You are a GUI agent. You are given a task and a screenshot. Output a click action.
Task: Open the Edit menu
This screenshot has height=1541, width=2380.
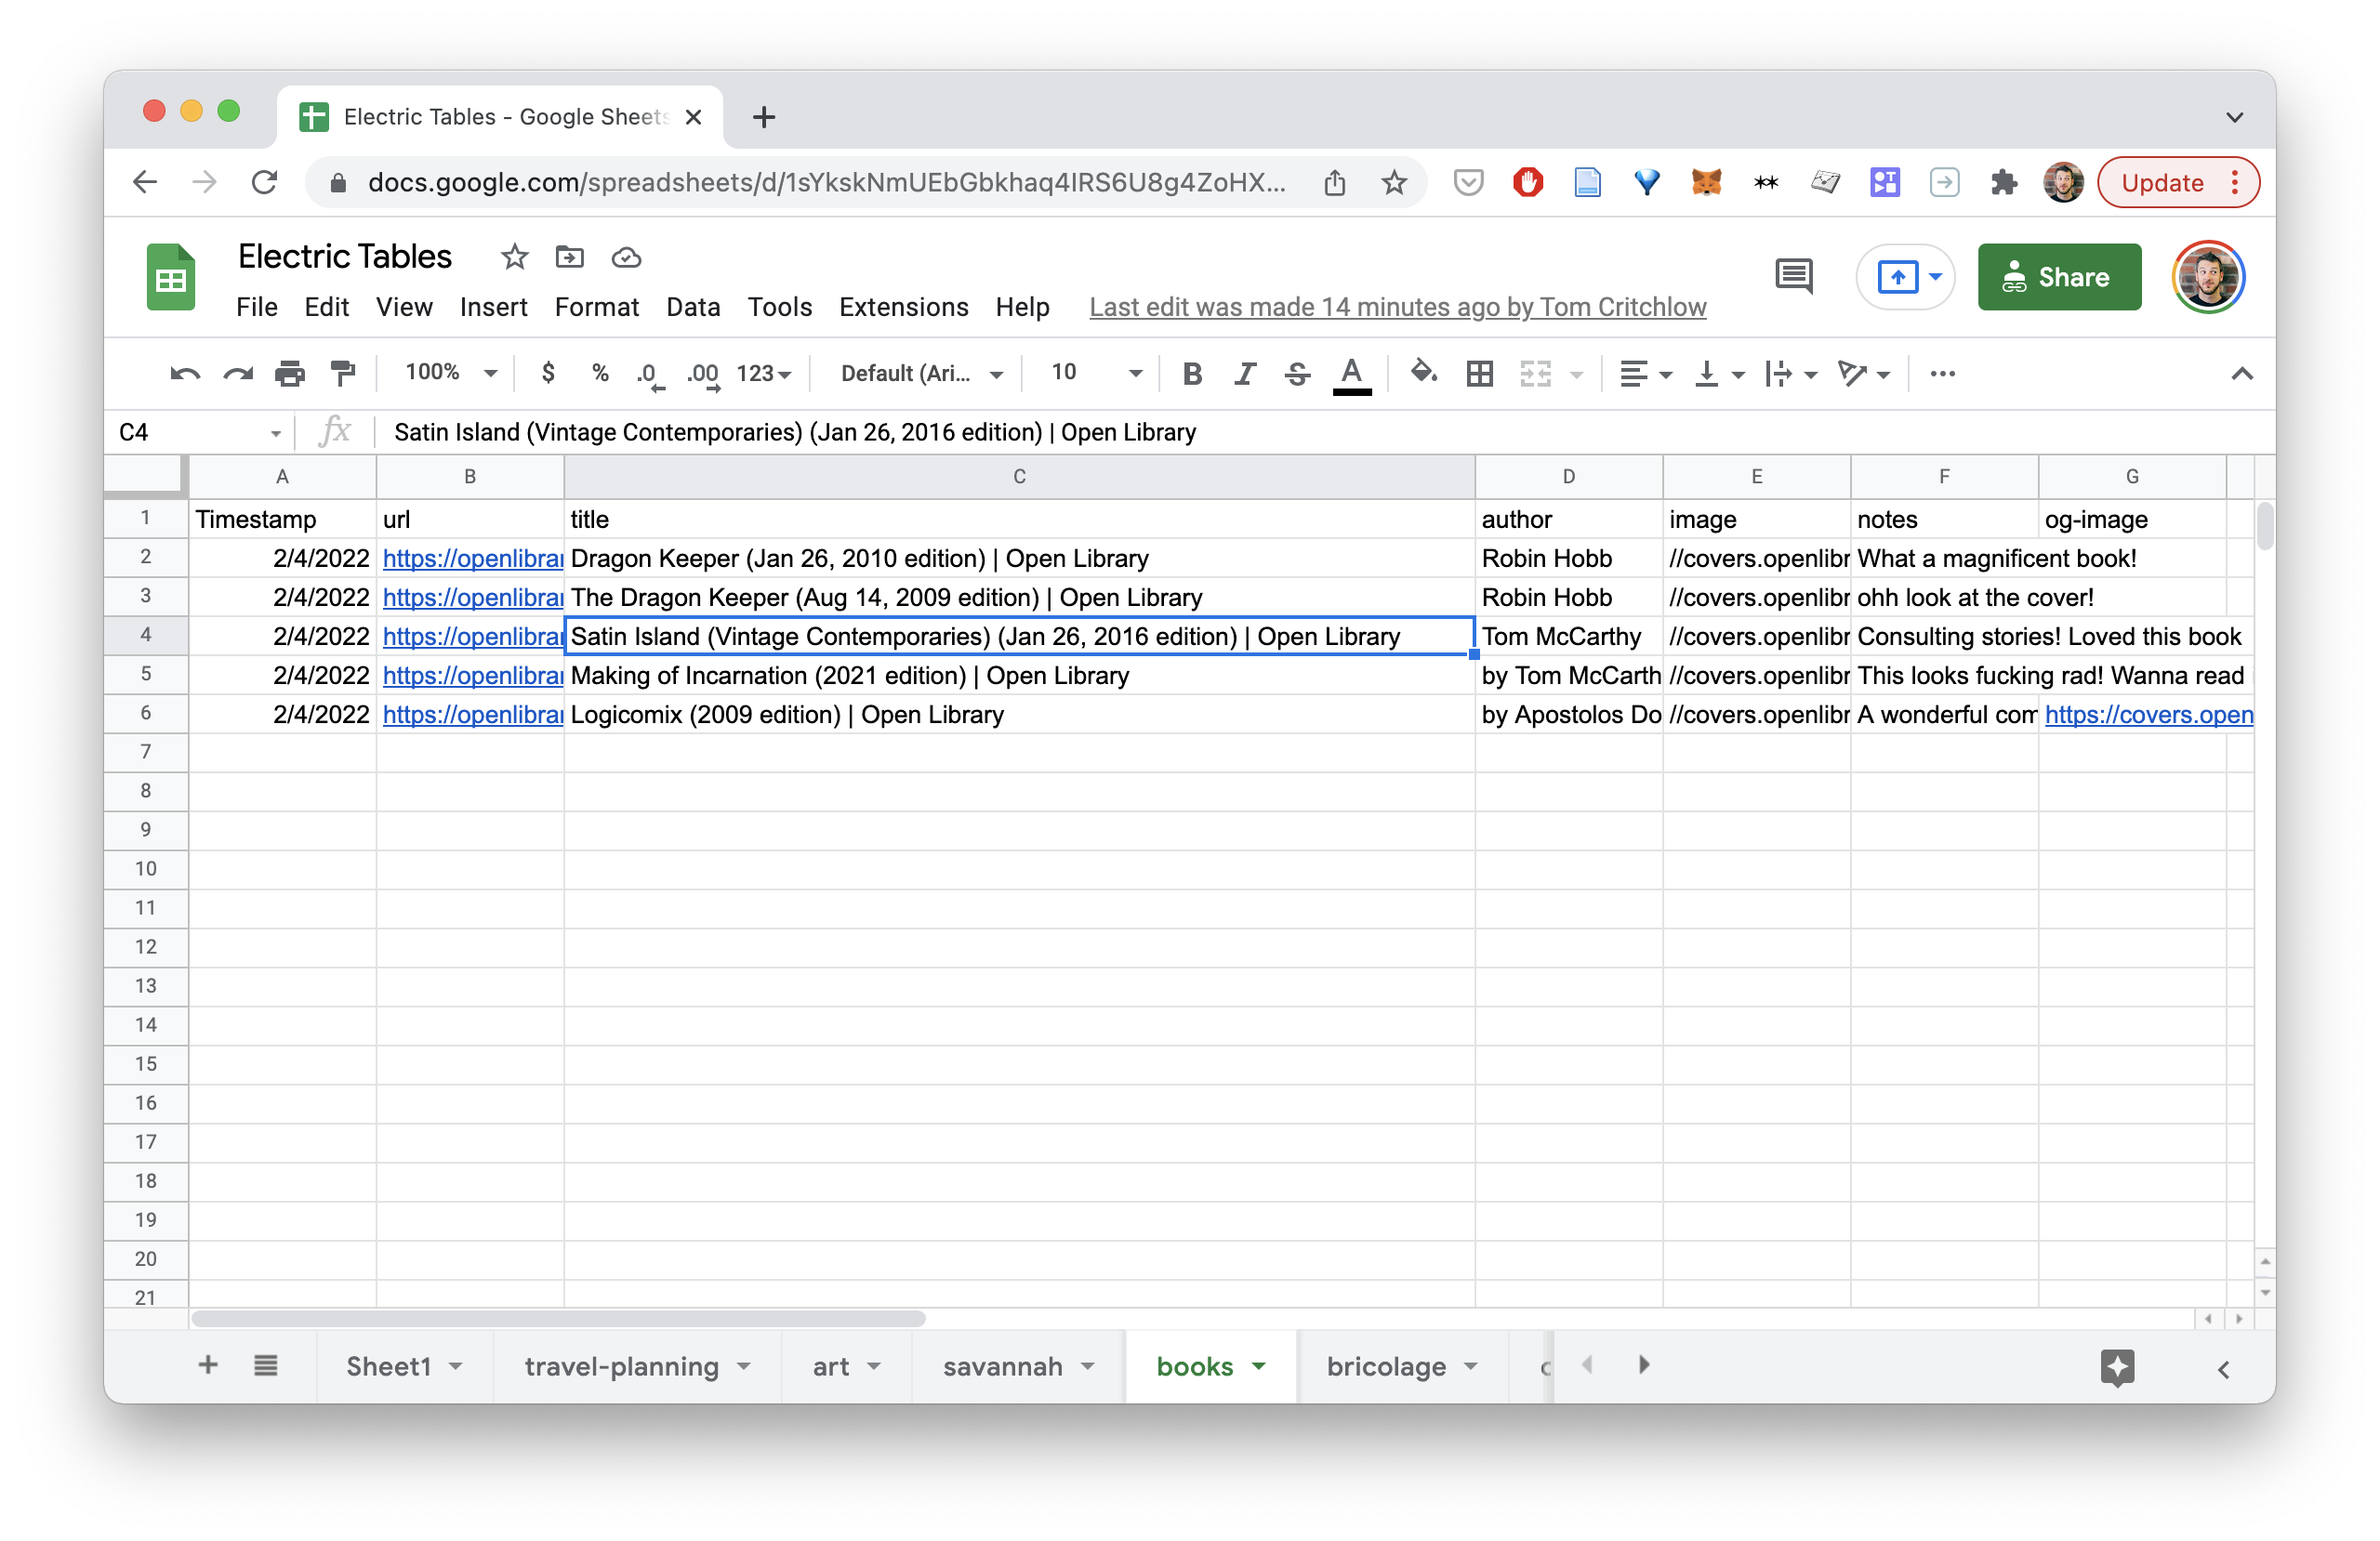326,307
